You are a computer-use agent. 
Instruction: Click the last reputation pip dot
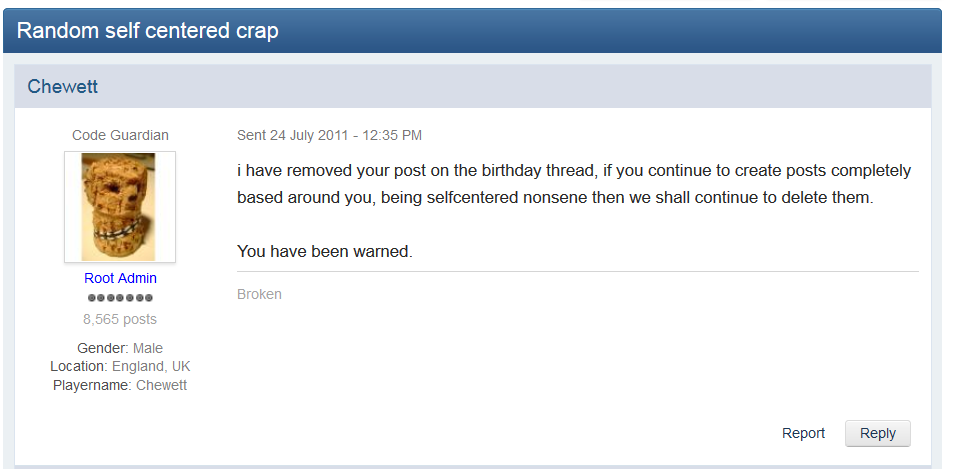point(148,298)
